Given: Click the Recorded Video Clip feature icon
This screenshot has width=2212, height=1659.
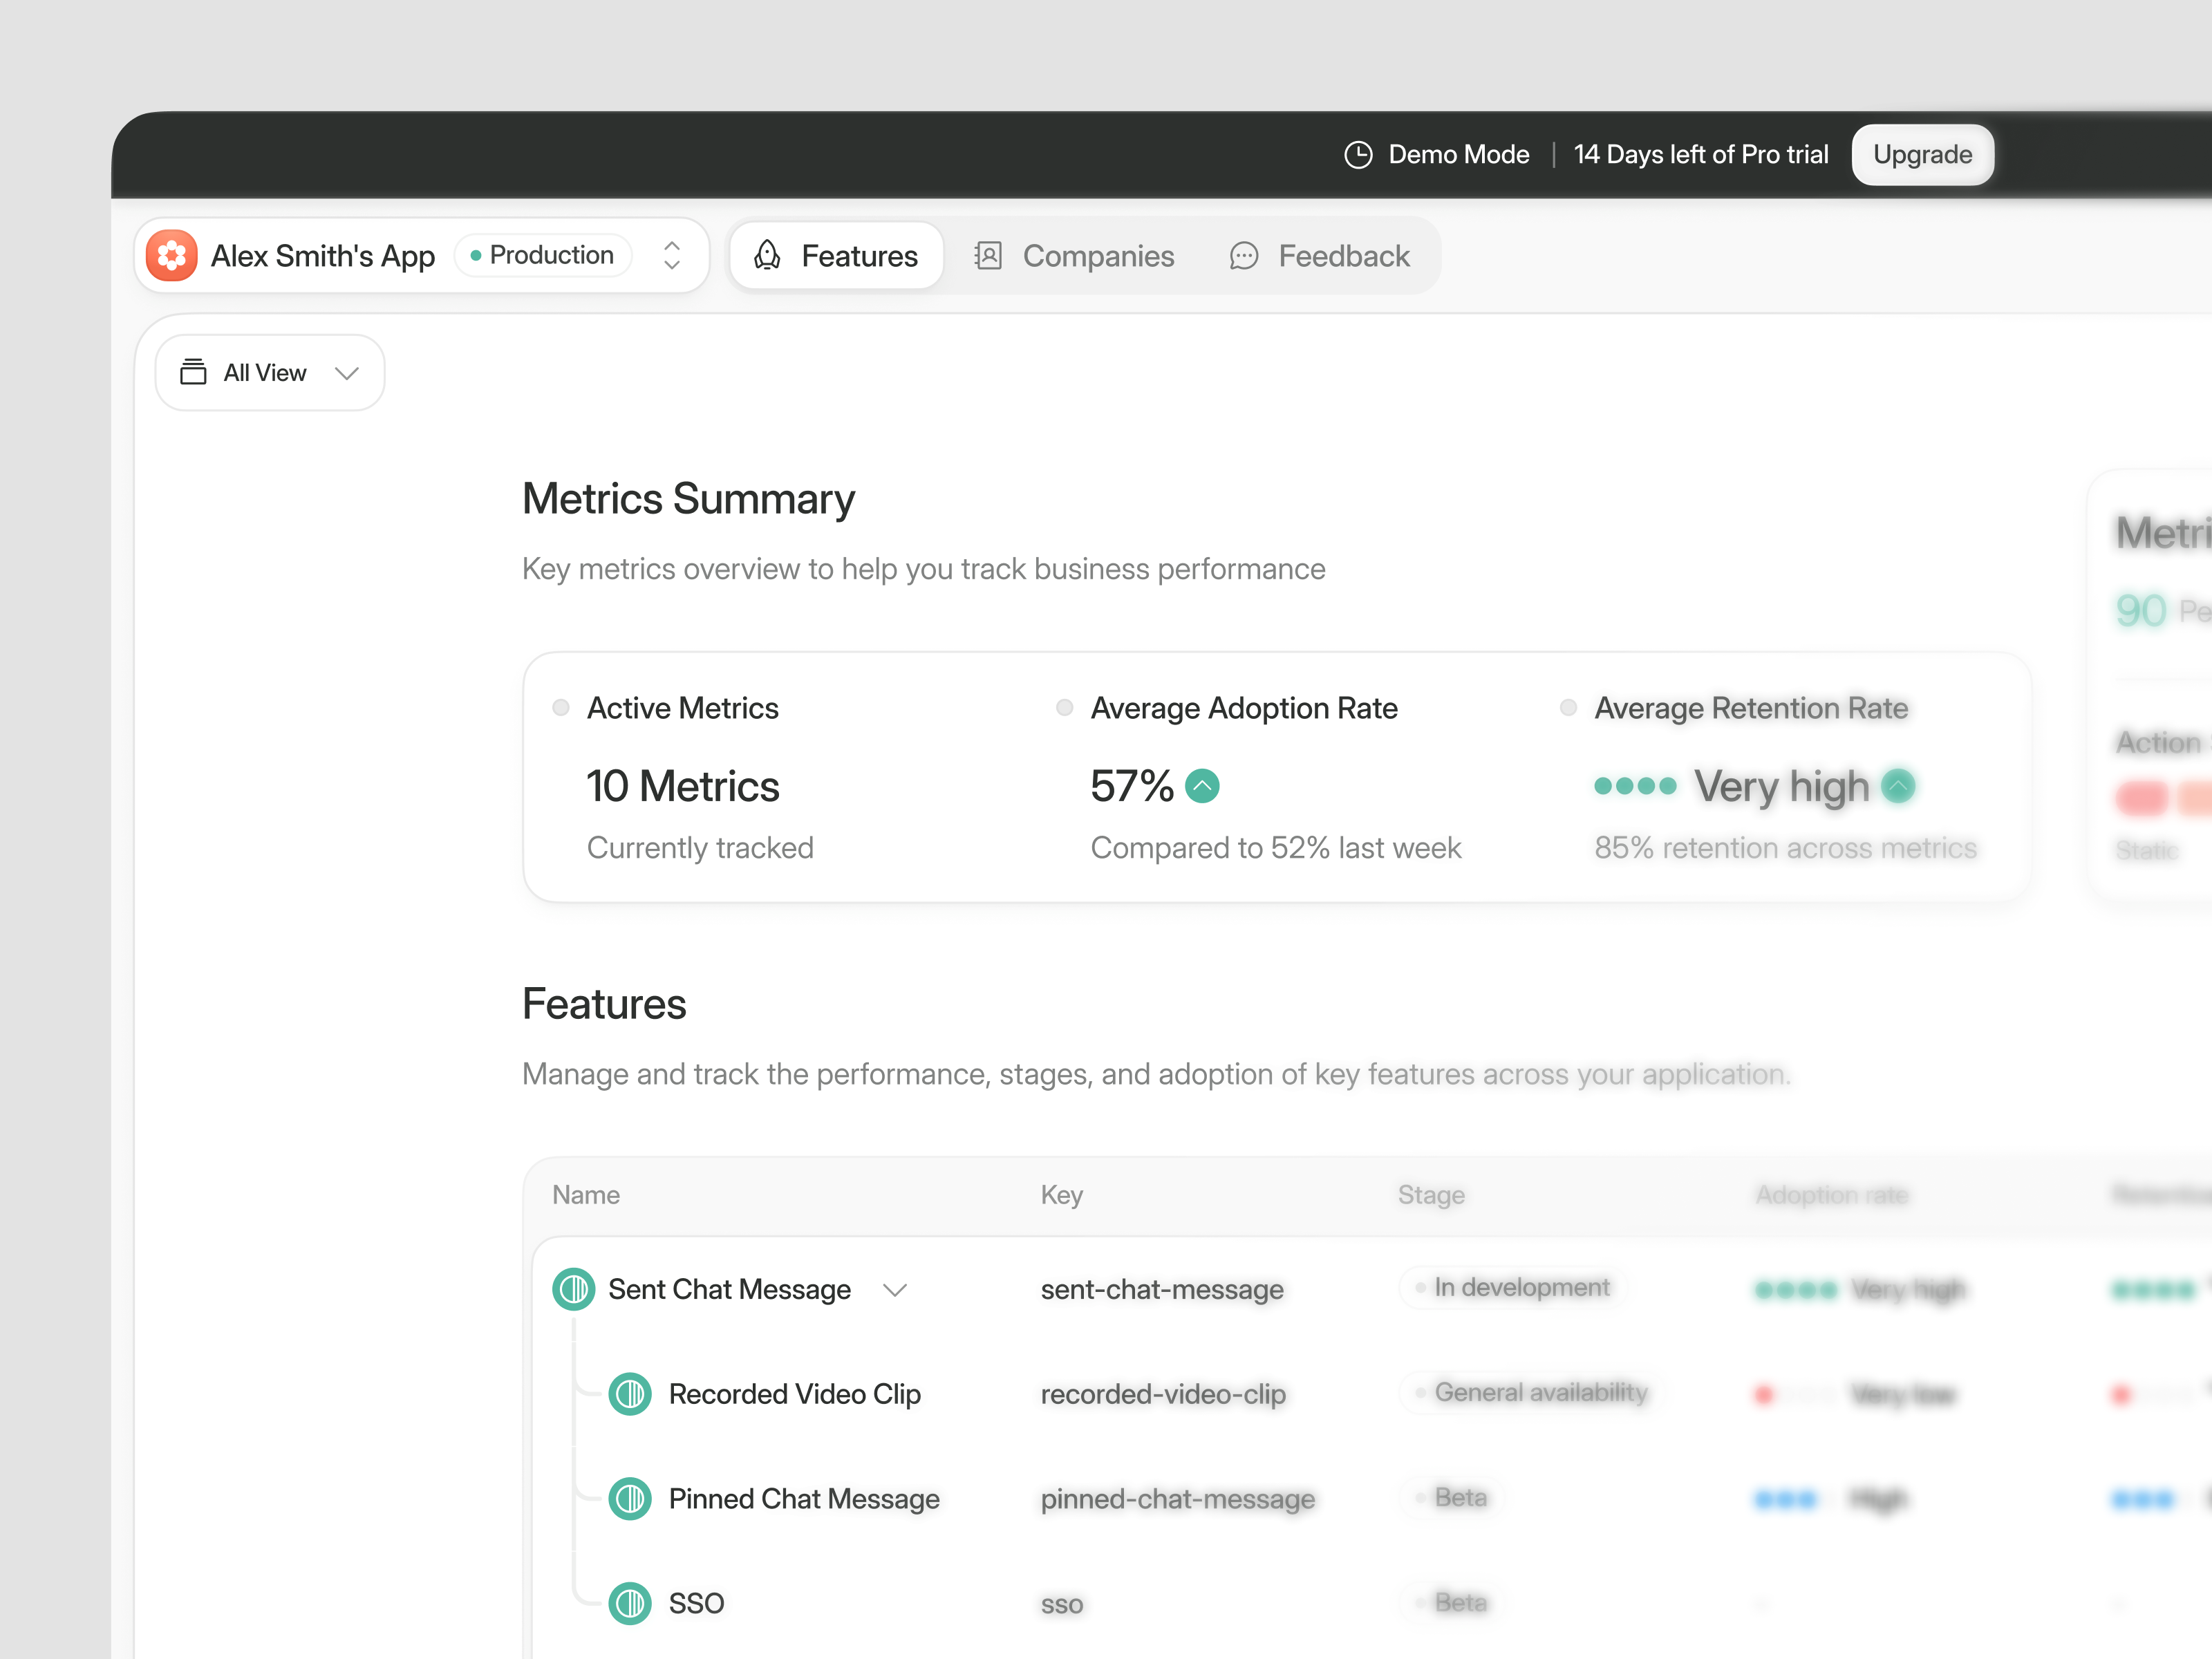Looking at the screenshot, I should [x=630, y=1394].
